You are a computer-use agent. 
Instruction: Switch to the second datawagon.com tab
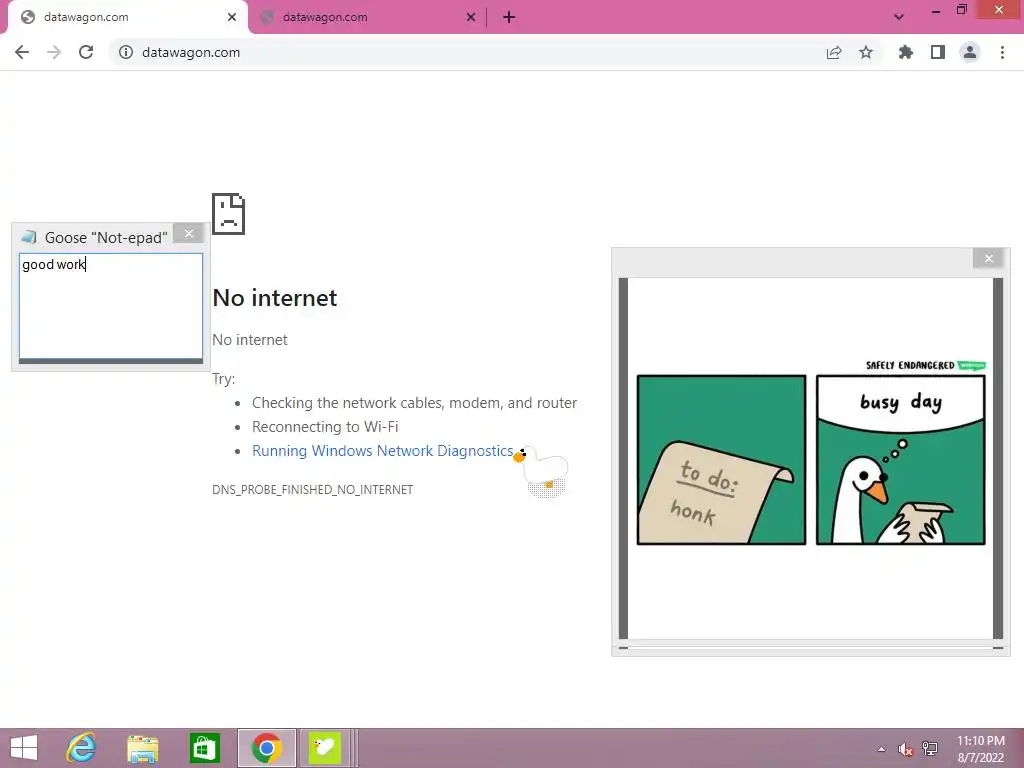tap(368, 17)
